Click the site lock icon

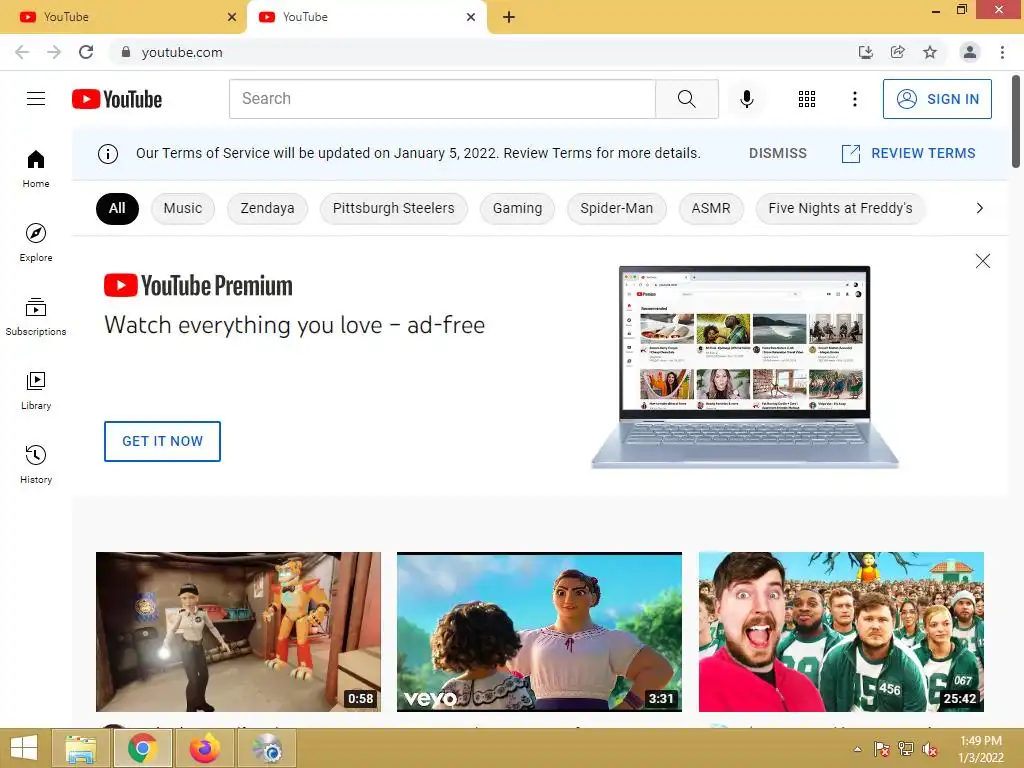tap(126, 52)
